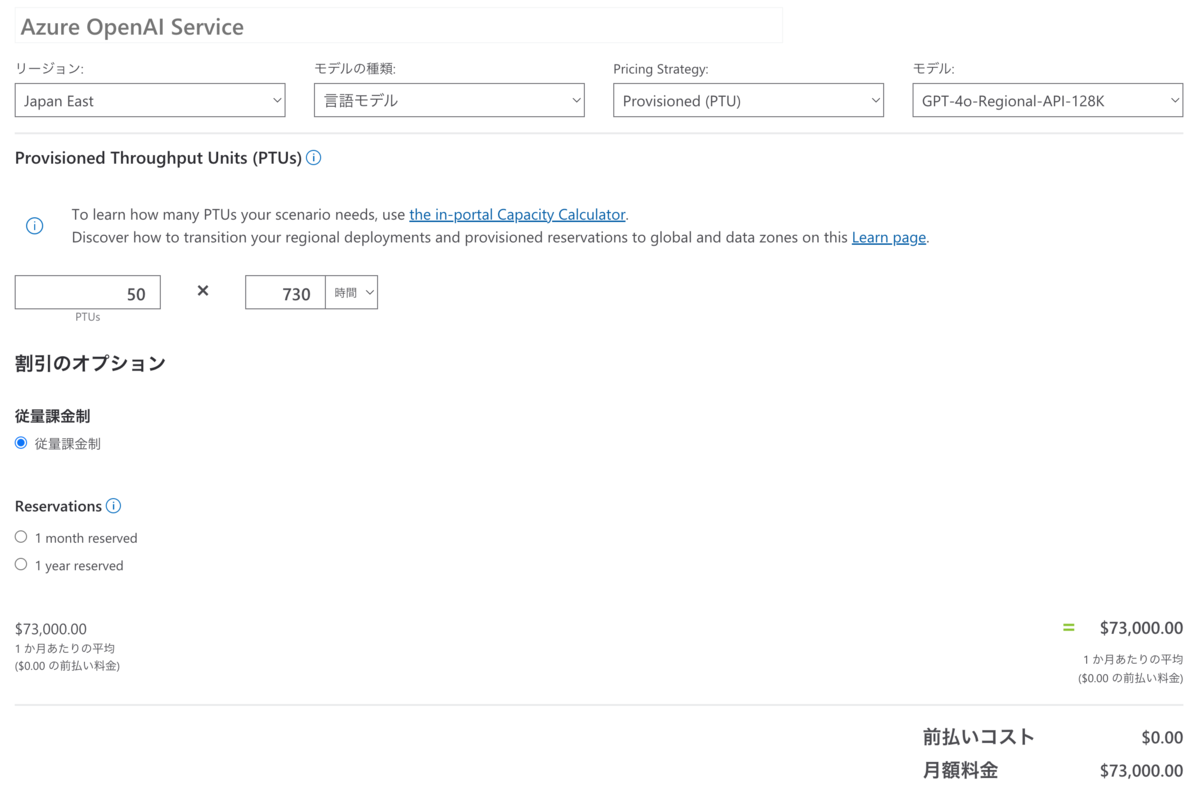Follow the Learn page link
Image resolution: width=1200 pixels, height=797 pixels.
click(x=889, y=238)
